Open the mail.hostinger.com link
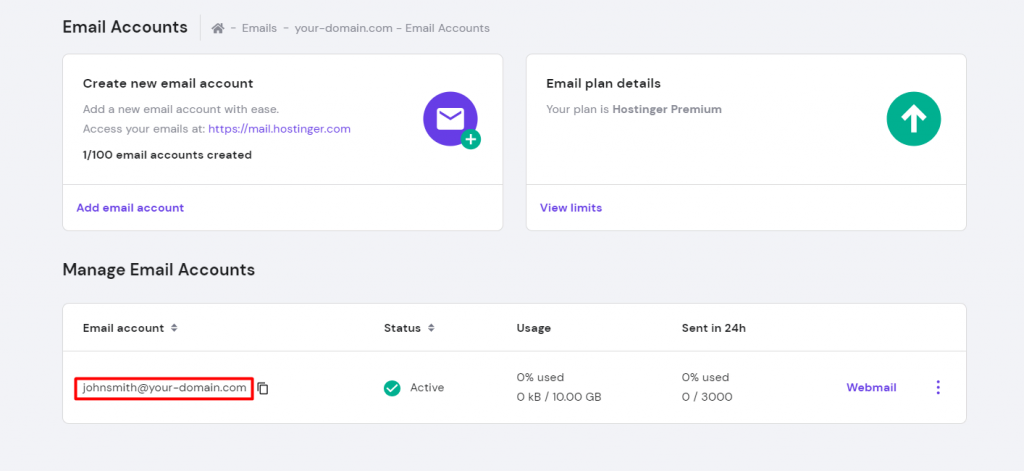The width and height of the screenshot is (1024, 471). coord(279,129)
